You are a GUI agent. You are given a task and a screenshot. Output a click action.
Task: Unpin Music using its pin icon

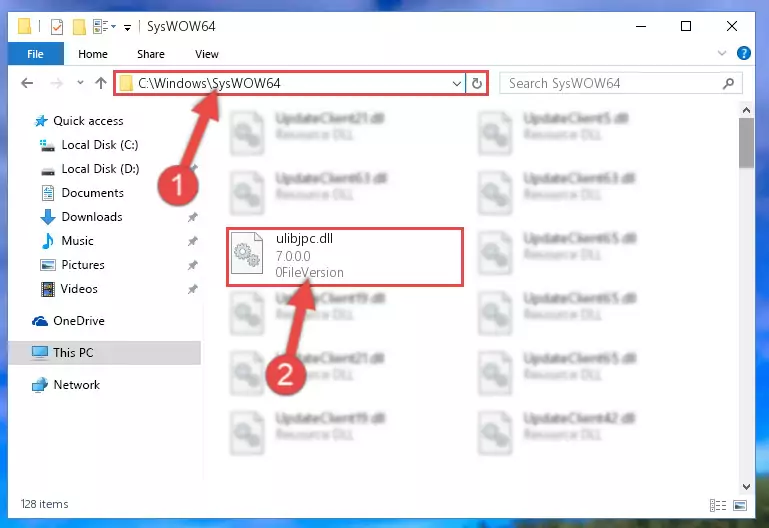(x=192, y=241)
